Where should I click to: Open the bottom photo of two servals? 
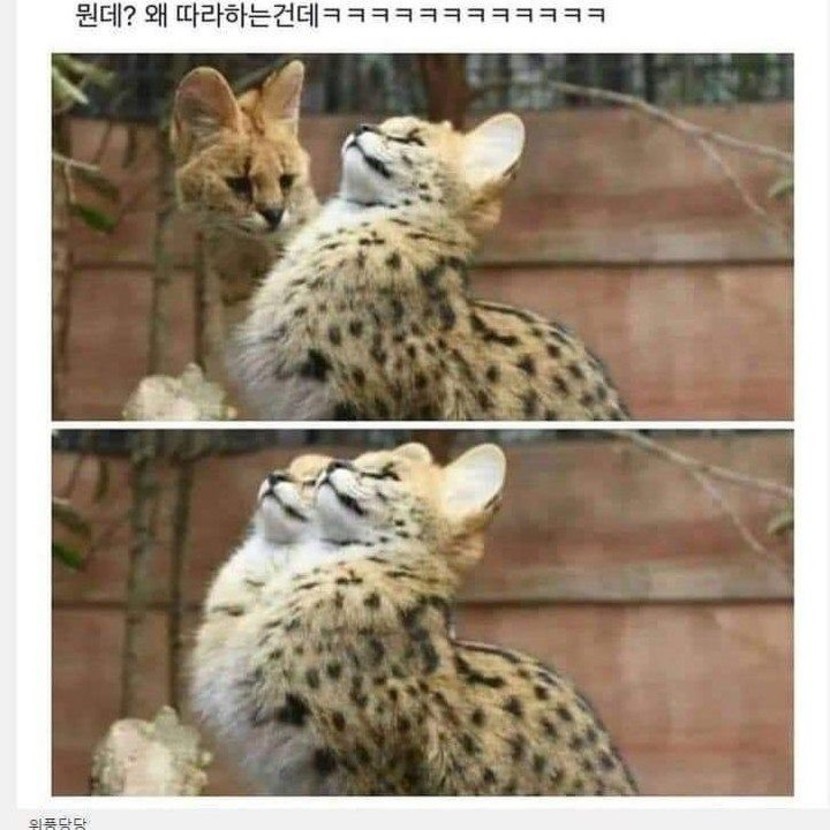coord(422,612)
